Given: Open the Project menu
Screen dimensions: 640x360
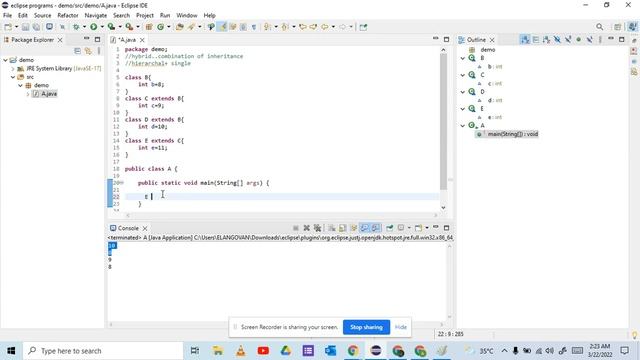Looking at the screenshot, I should [145, 15].
